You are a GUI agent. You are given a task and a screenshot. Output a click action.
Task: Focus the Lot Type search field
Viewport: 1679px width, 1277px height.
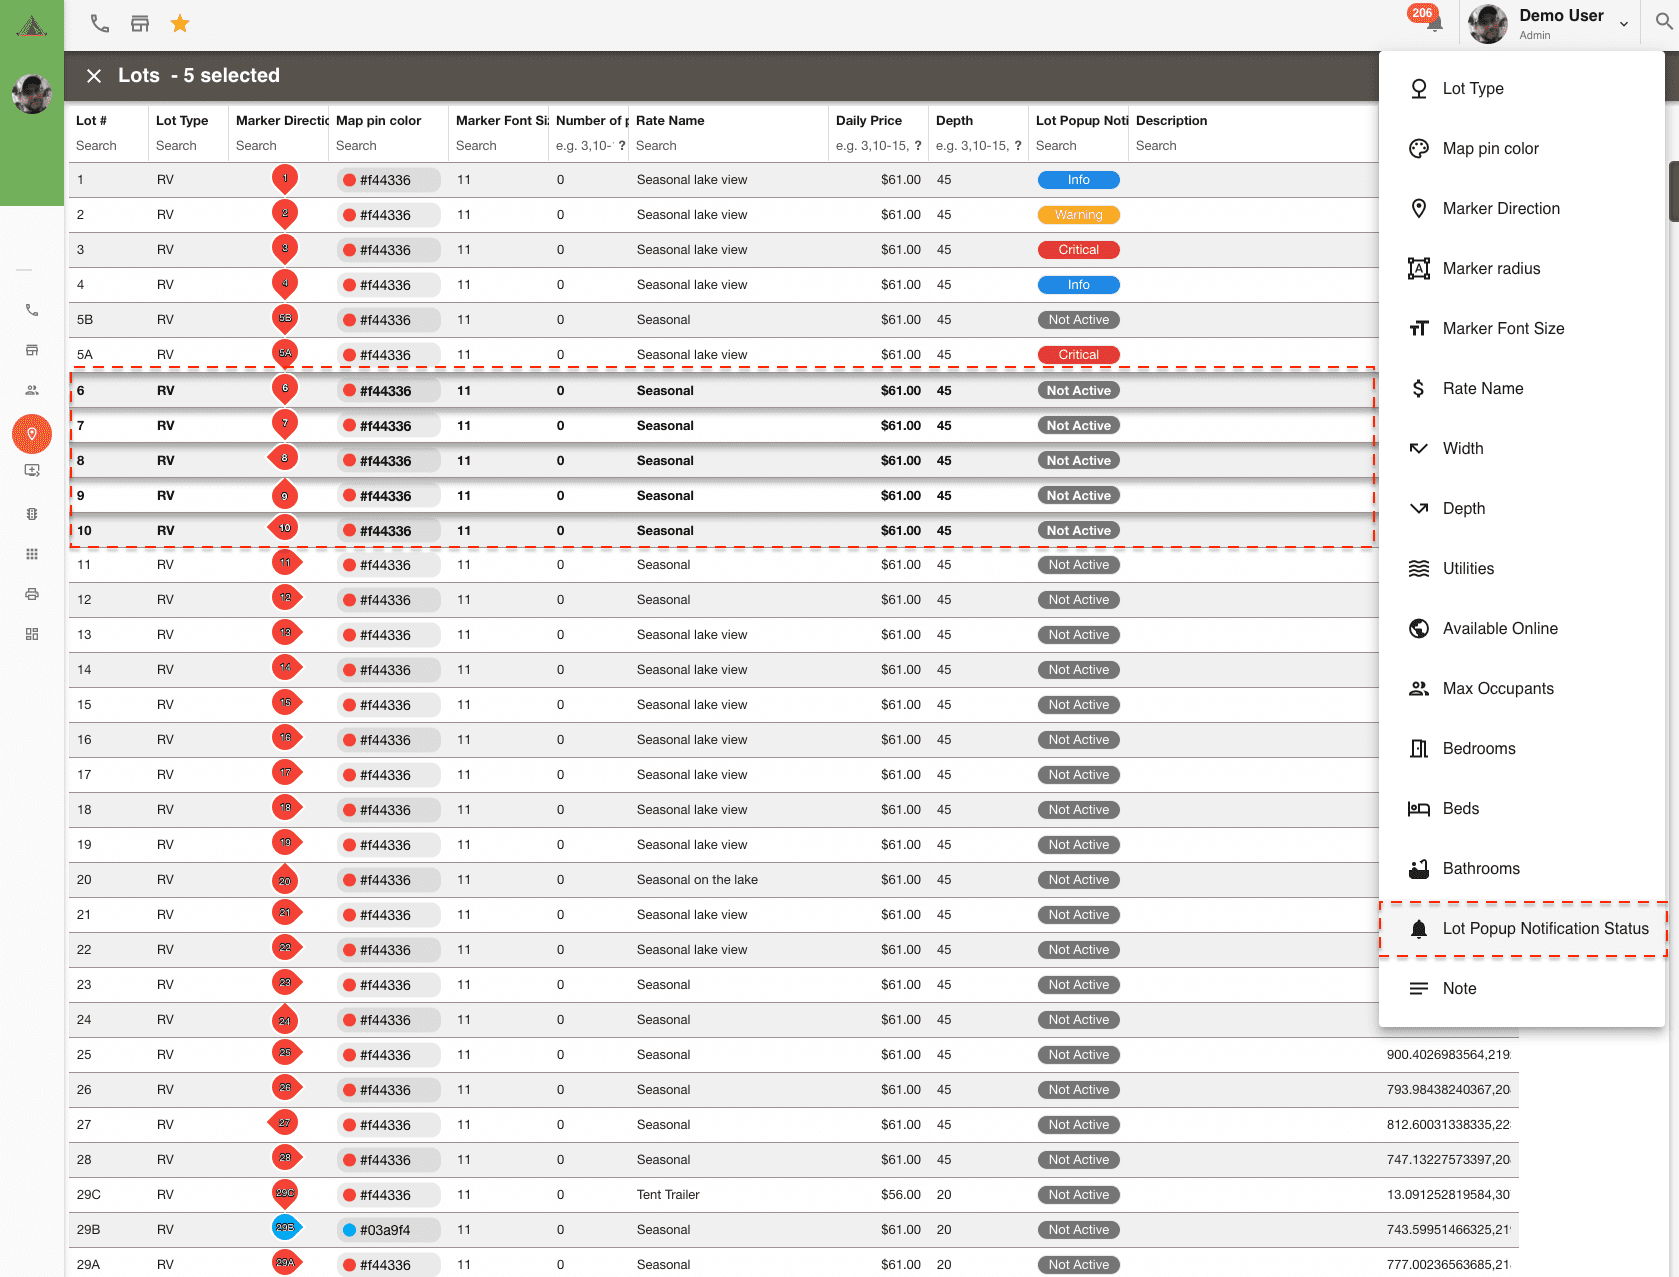point(187,146)
